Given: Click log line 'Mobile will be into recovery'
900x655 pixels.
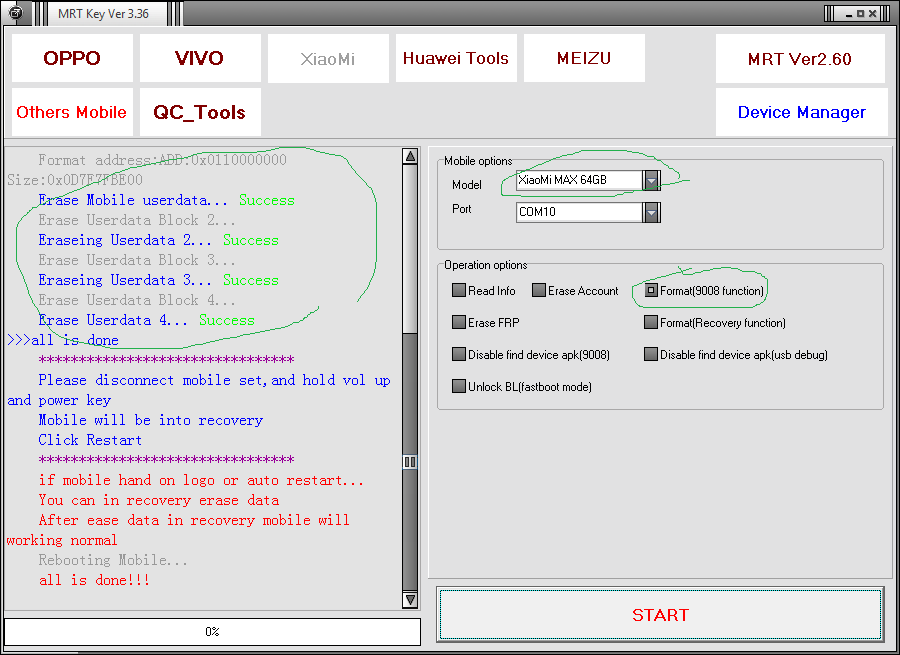Looking at the screenshot, I should 150,420.
